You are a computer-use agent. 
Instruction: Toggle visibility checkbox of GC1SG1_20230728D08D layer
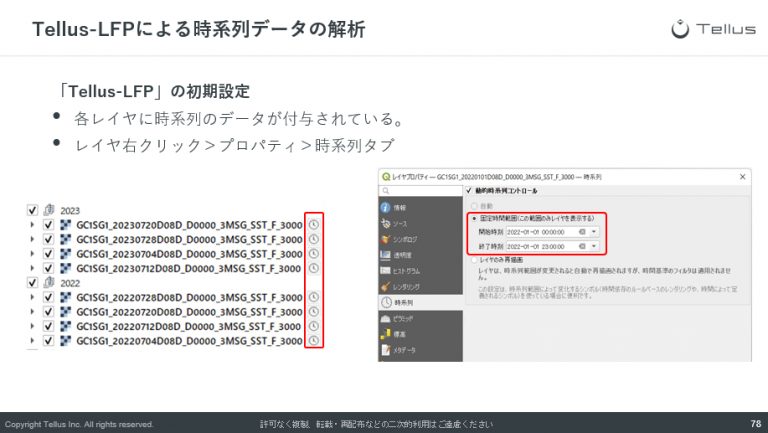(48, 239)
